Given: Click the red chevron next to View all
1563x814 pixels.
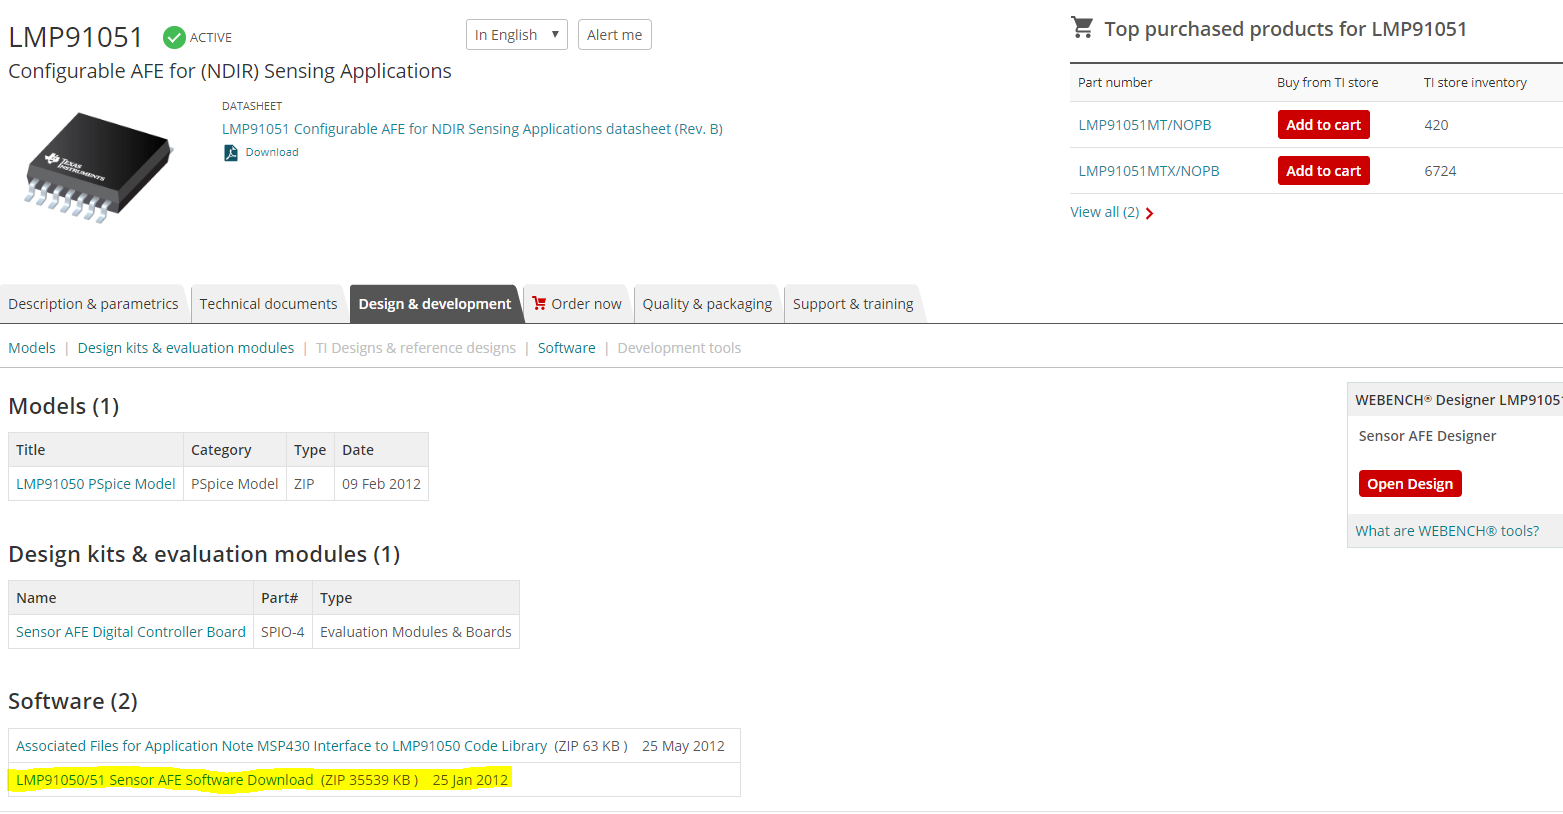Looking at the screenshot, I should pos(1150,213).
